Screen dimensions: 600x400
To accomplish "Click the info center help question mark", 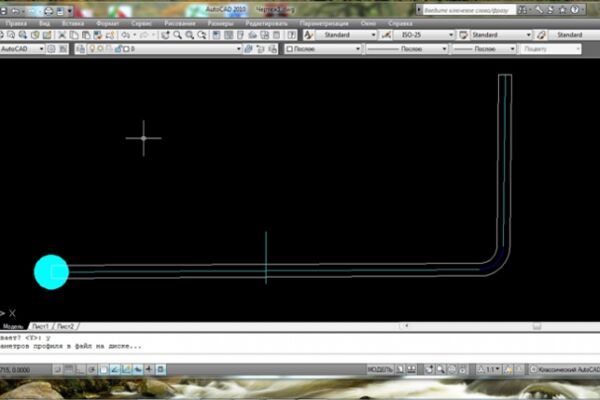I will pyautogui.click(x=575, y=10).
